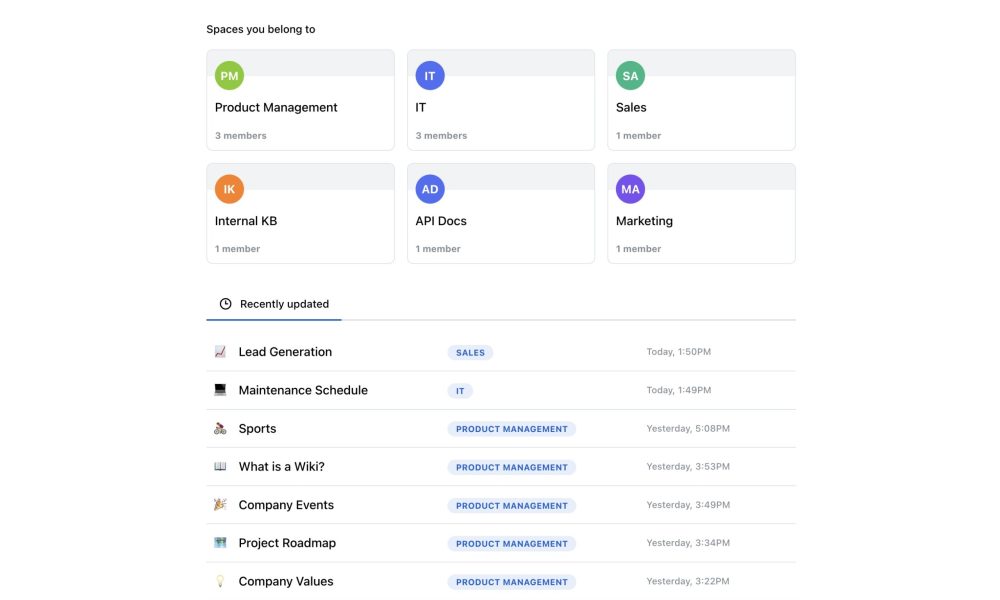
Task: Open the What is a Wiki? page
Action: click(281, 467)
